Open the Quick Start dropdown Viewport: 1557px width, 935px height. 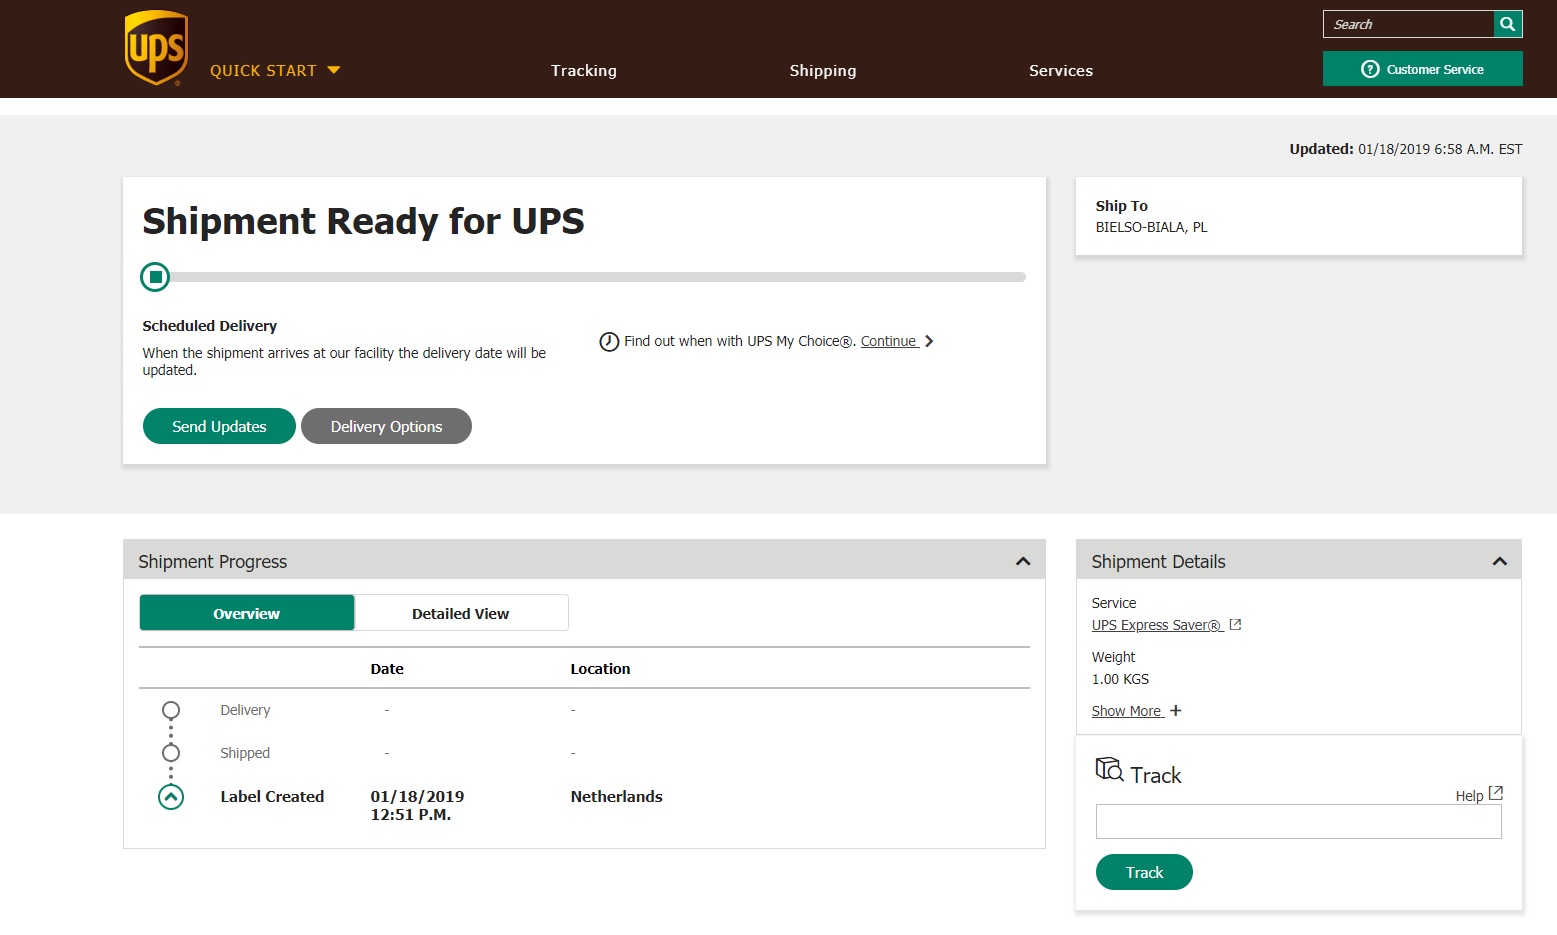275,70
